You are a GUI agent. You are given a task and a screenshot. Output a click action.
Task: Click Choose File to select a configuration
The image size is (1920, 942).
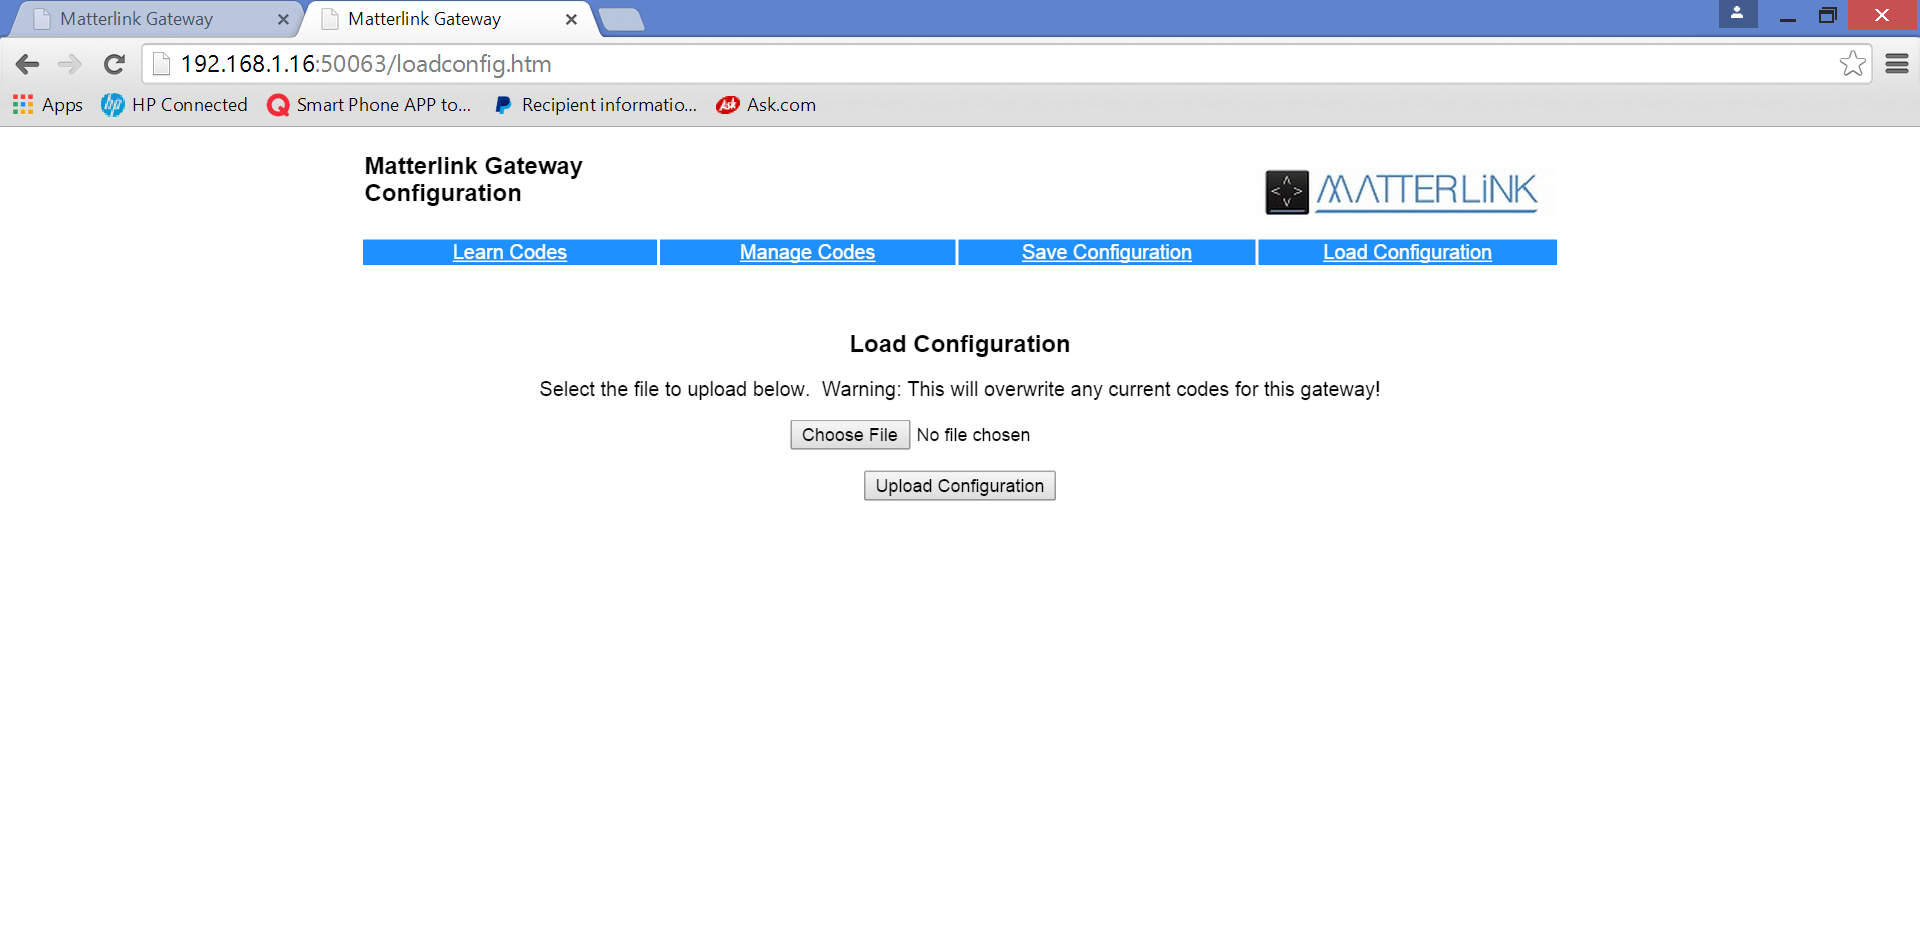(849, 434)
